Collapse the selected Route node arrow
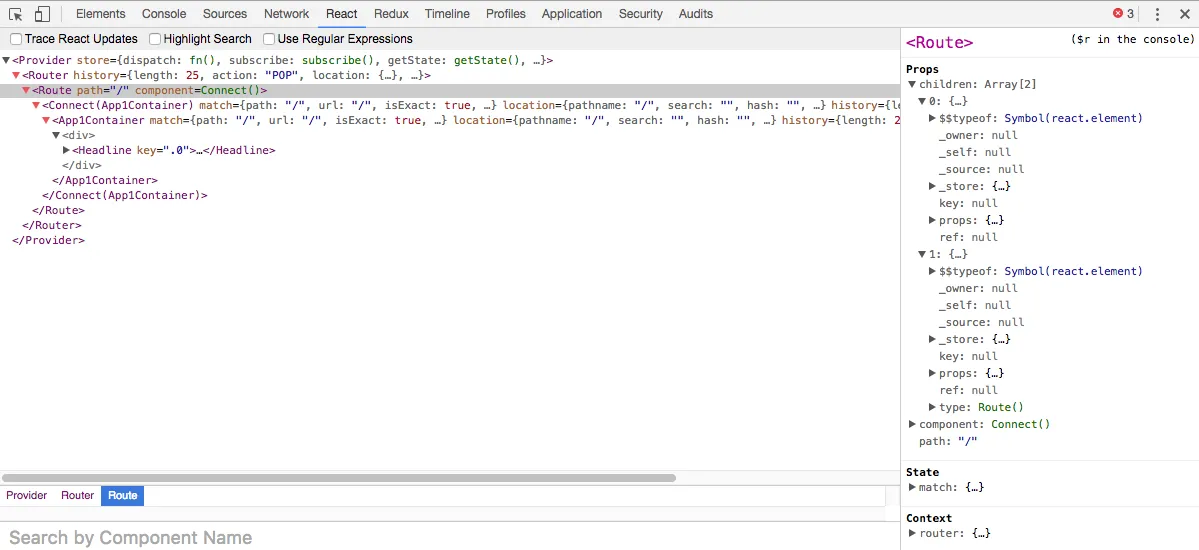This screenshot has width=1199, height=550. pos(26,91)
